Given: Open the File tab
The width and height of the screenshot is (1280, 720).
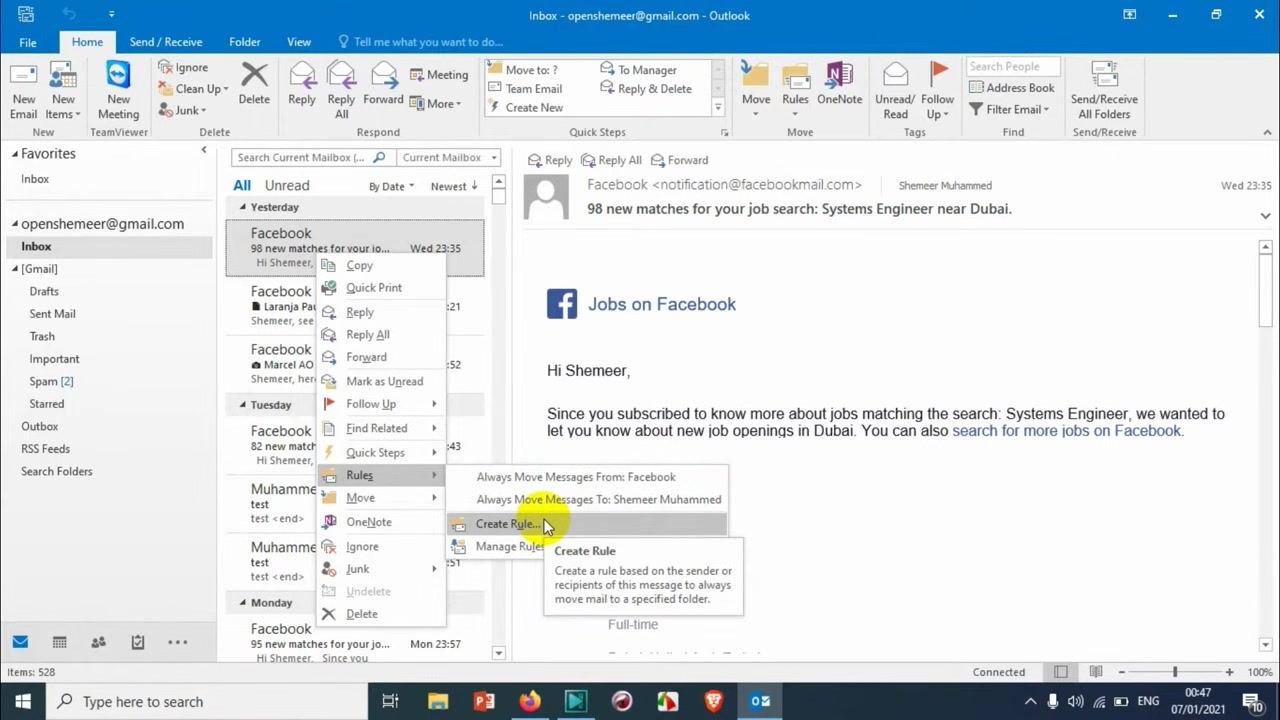Looking at the screenshot, I should click(28, 42).
